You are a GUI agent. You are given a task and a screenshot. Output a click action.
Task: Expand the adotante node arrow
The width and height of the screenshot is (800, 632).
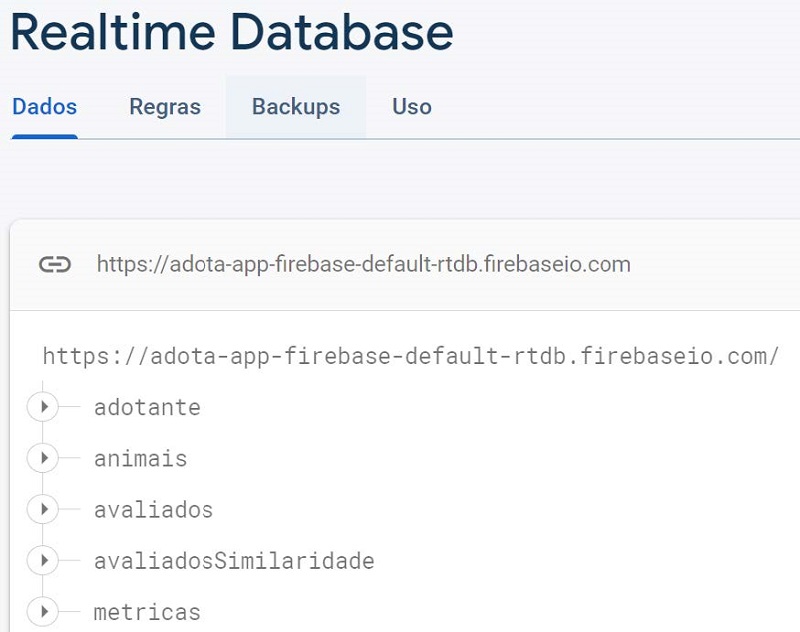[43, 407]
